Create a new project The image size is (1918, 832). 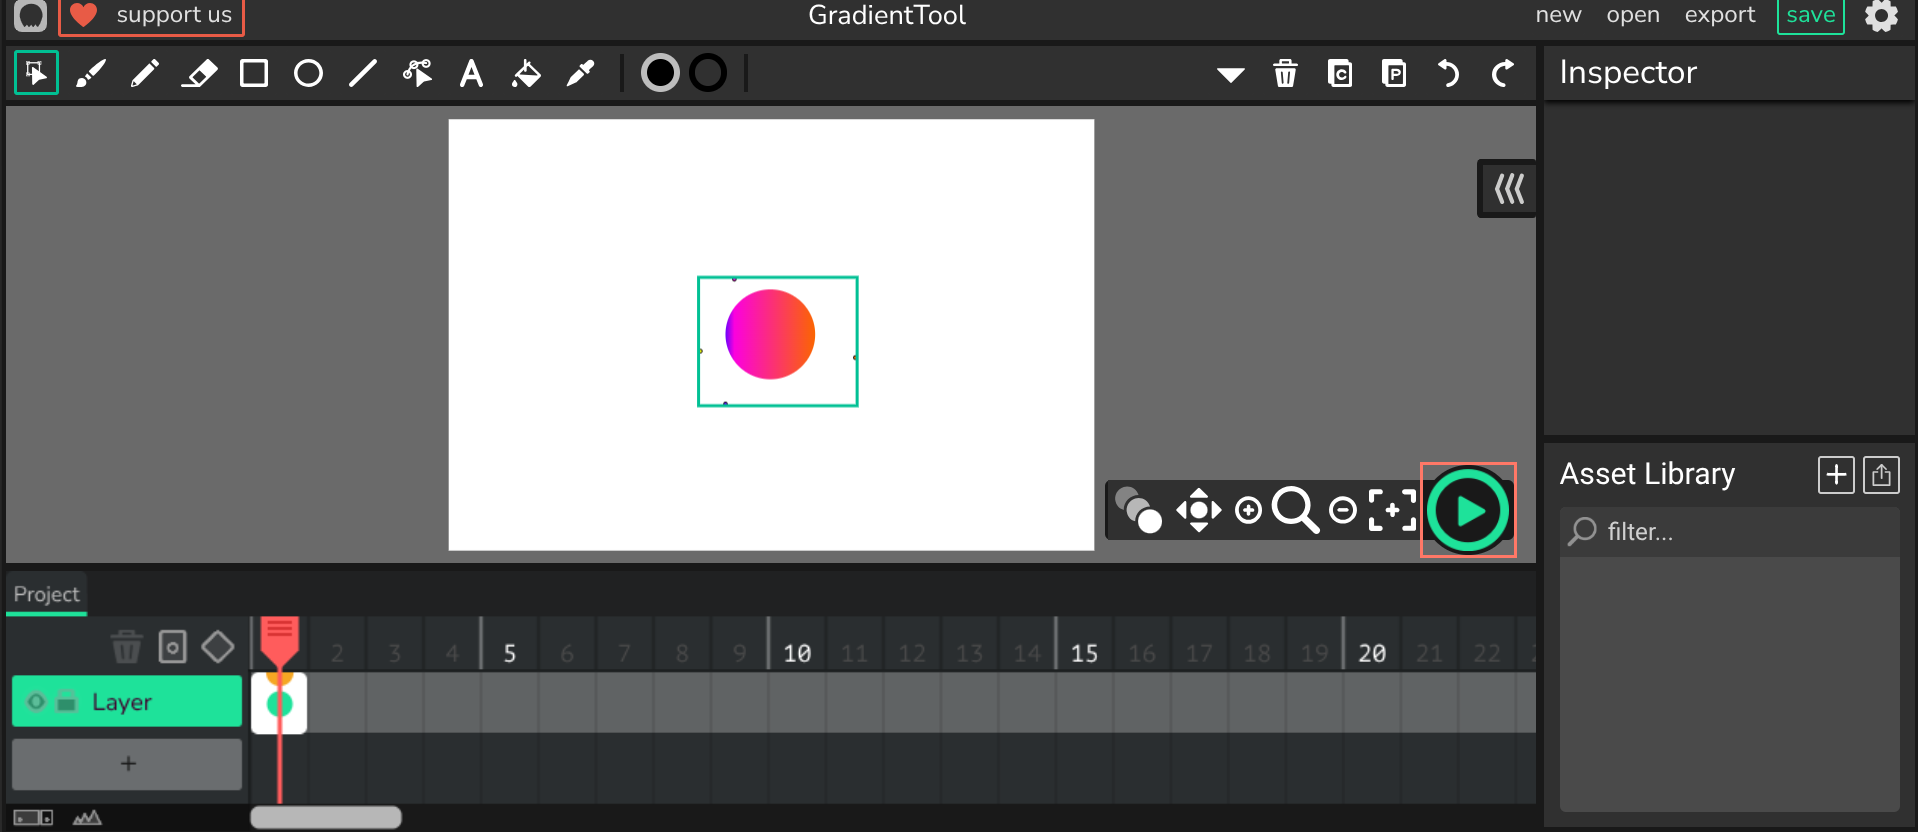tap(1558, 15)
